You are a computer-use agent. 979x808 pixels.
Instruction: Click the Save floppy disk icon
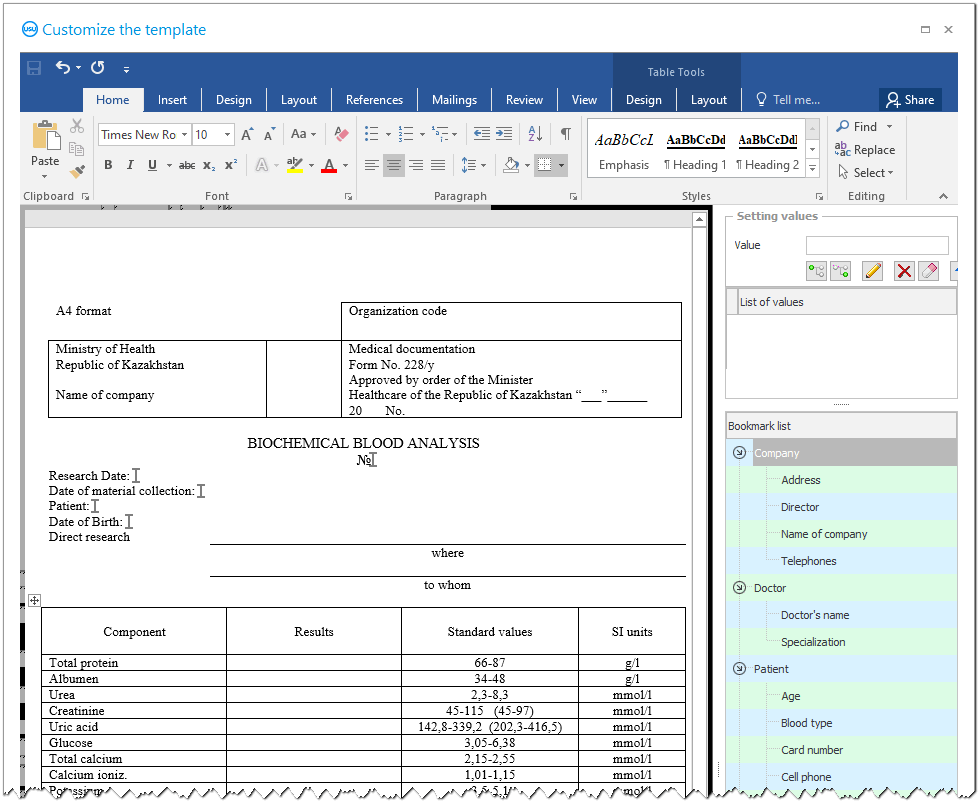[34, 69]
